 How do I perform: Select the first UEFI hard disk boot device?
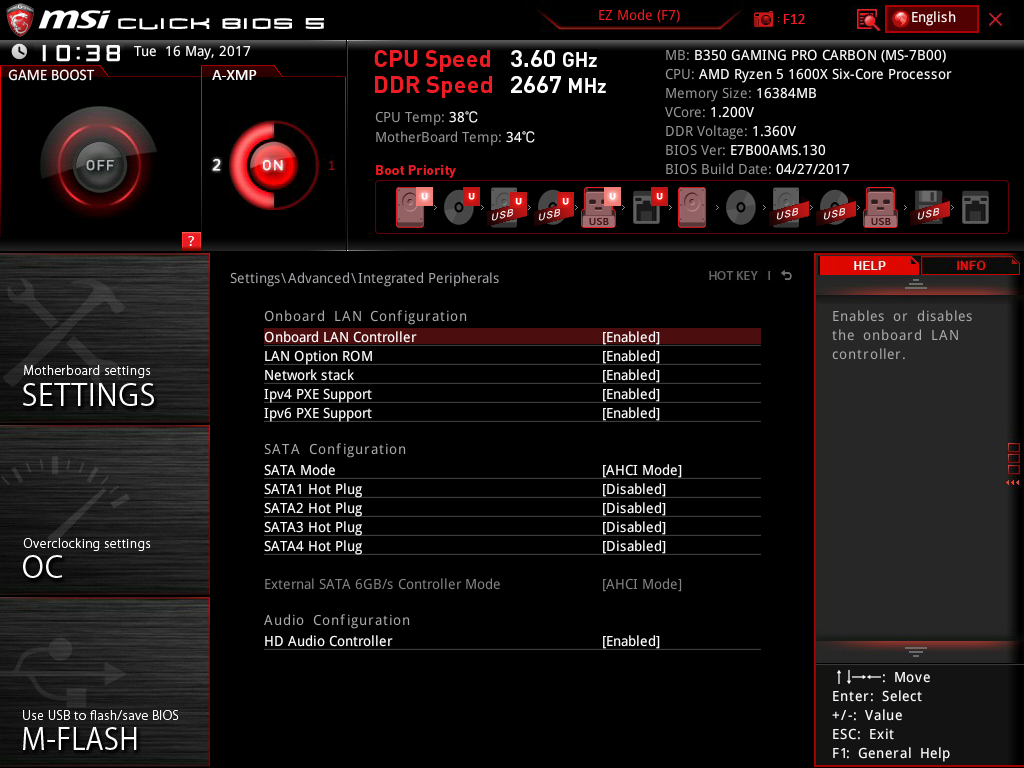point(413,208)
